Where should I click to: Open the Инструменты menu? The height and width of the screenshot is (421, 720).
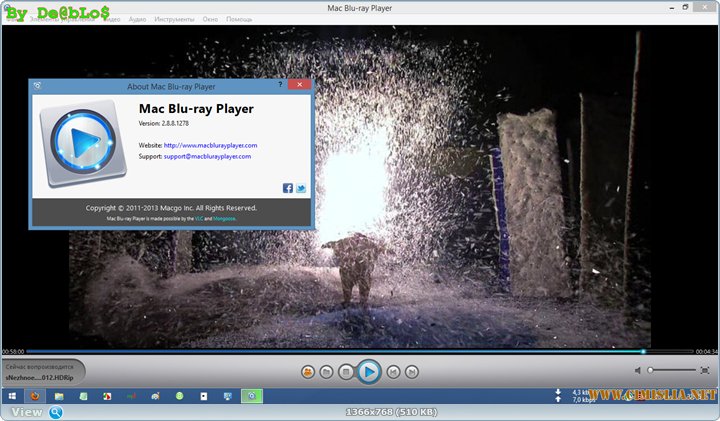click(x=173, y=19)
